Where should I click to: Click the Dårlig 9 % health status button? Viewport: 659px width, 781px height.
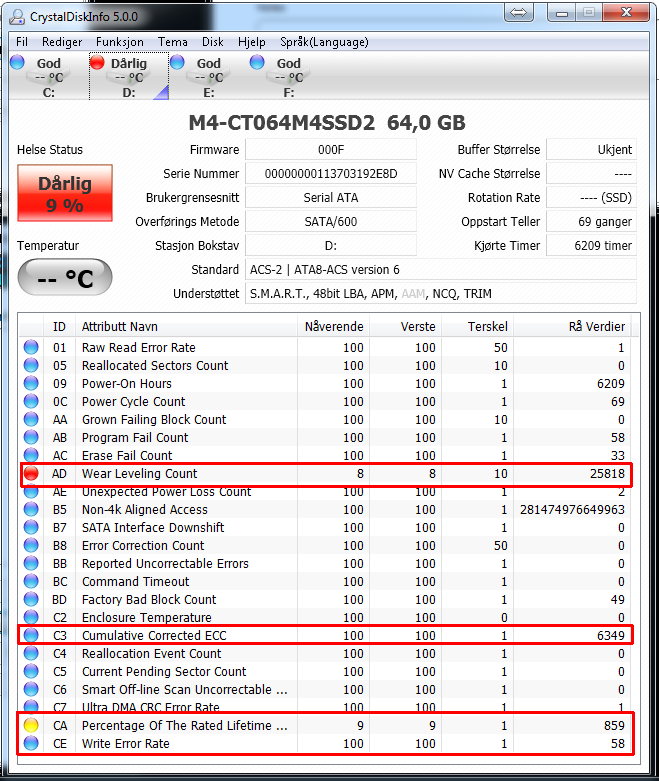65,193
